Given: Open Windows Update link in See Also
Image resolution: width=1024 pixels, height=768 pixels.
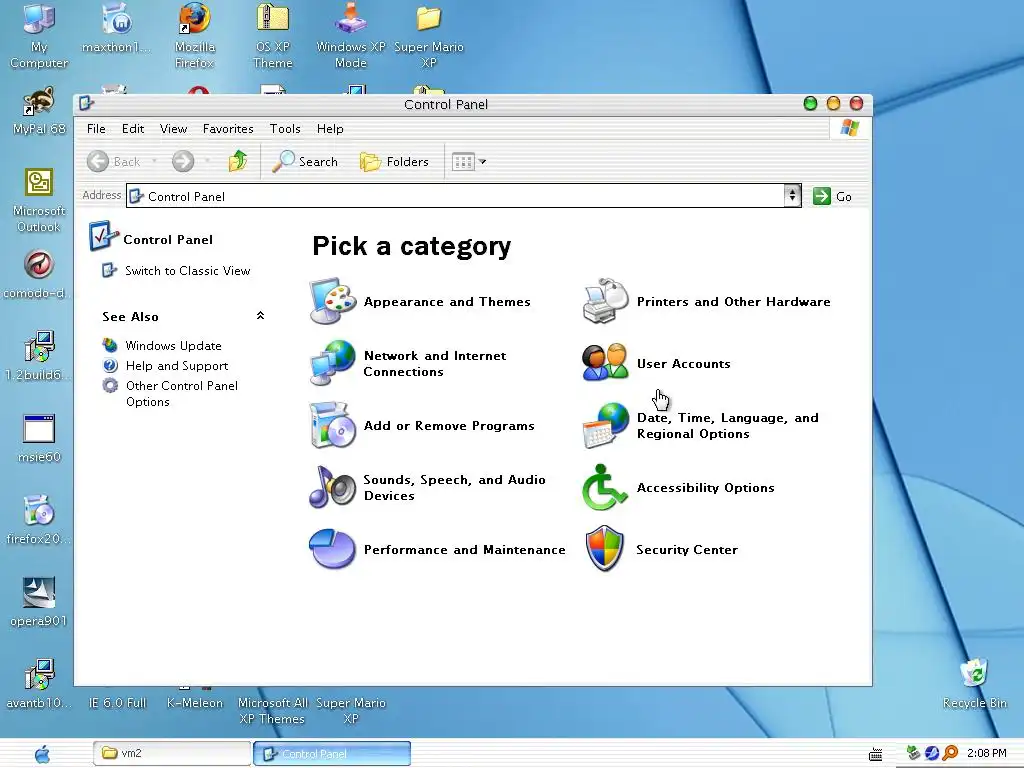Looking at the screenshot, I should (173, 345).
